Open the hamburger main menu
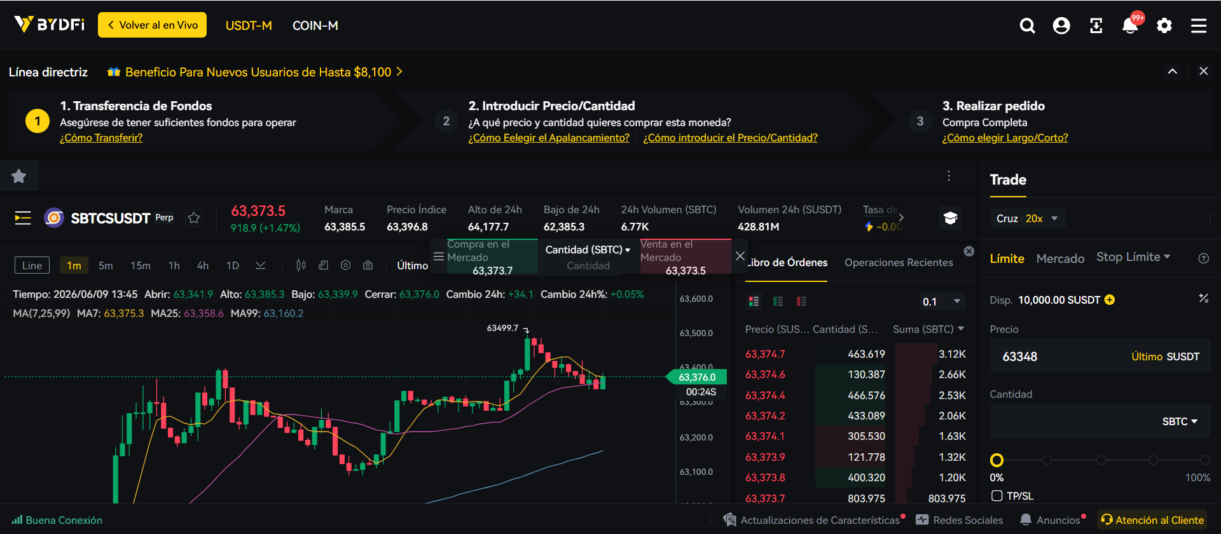 [1199, 26]
